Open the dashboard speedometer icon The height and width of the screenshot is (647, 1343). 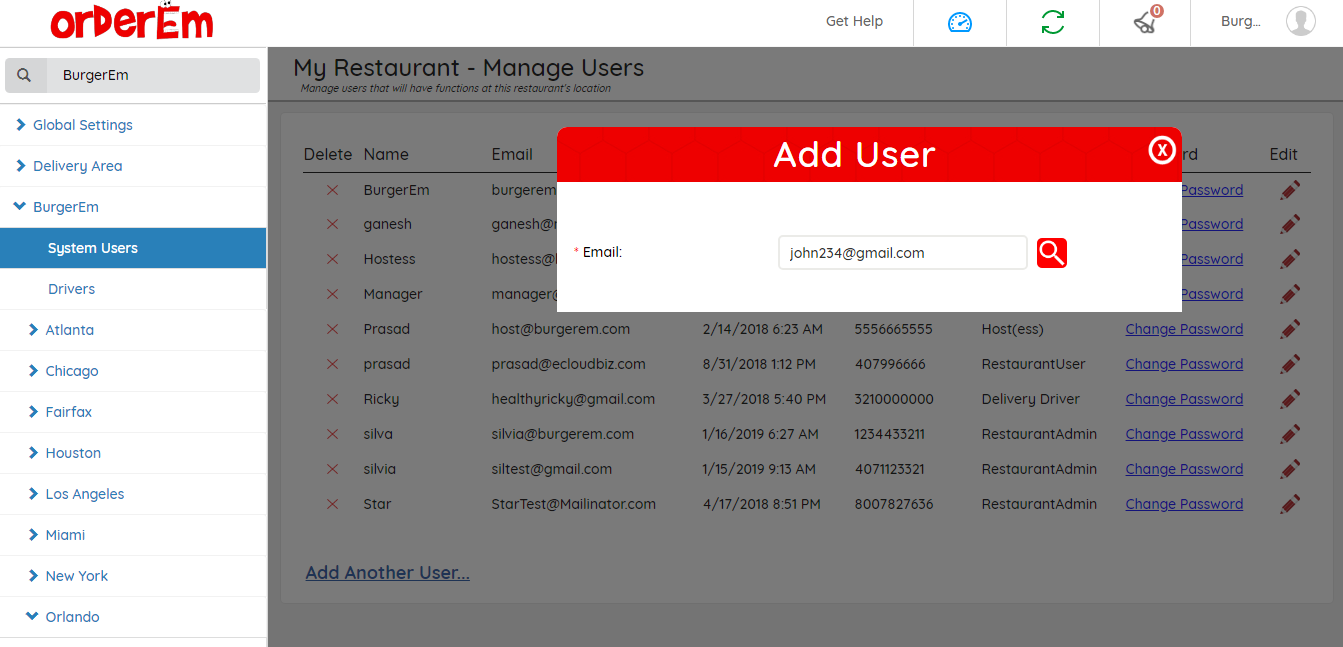959,22
